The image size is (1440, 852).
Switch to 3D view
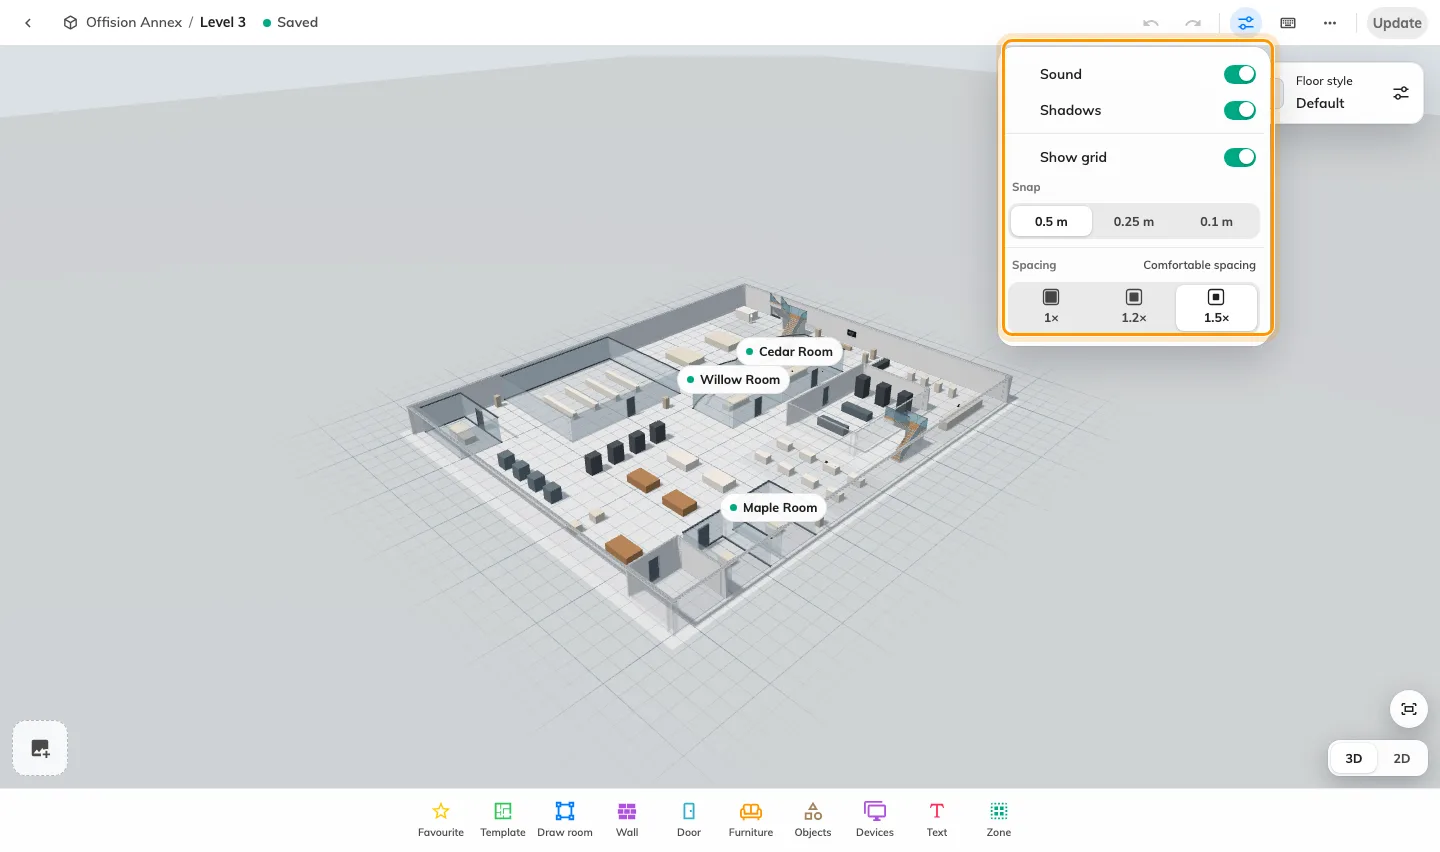[1354, 758]
